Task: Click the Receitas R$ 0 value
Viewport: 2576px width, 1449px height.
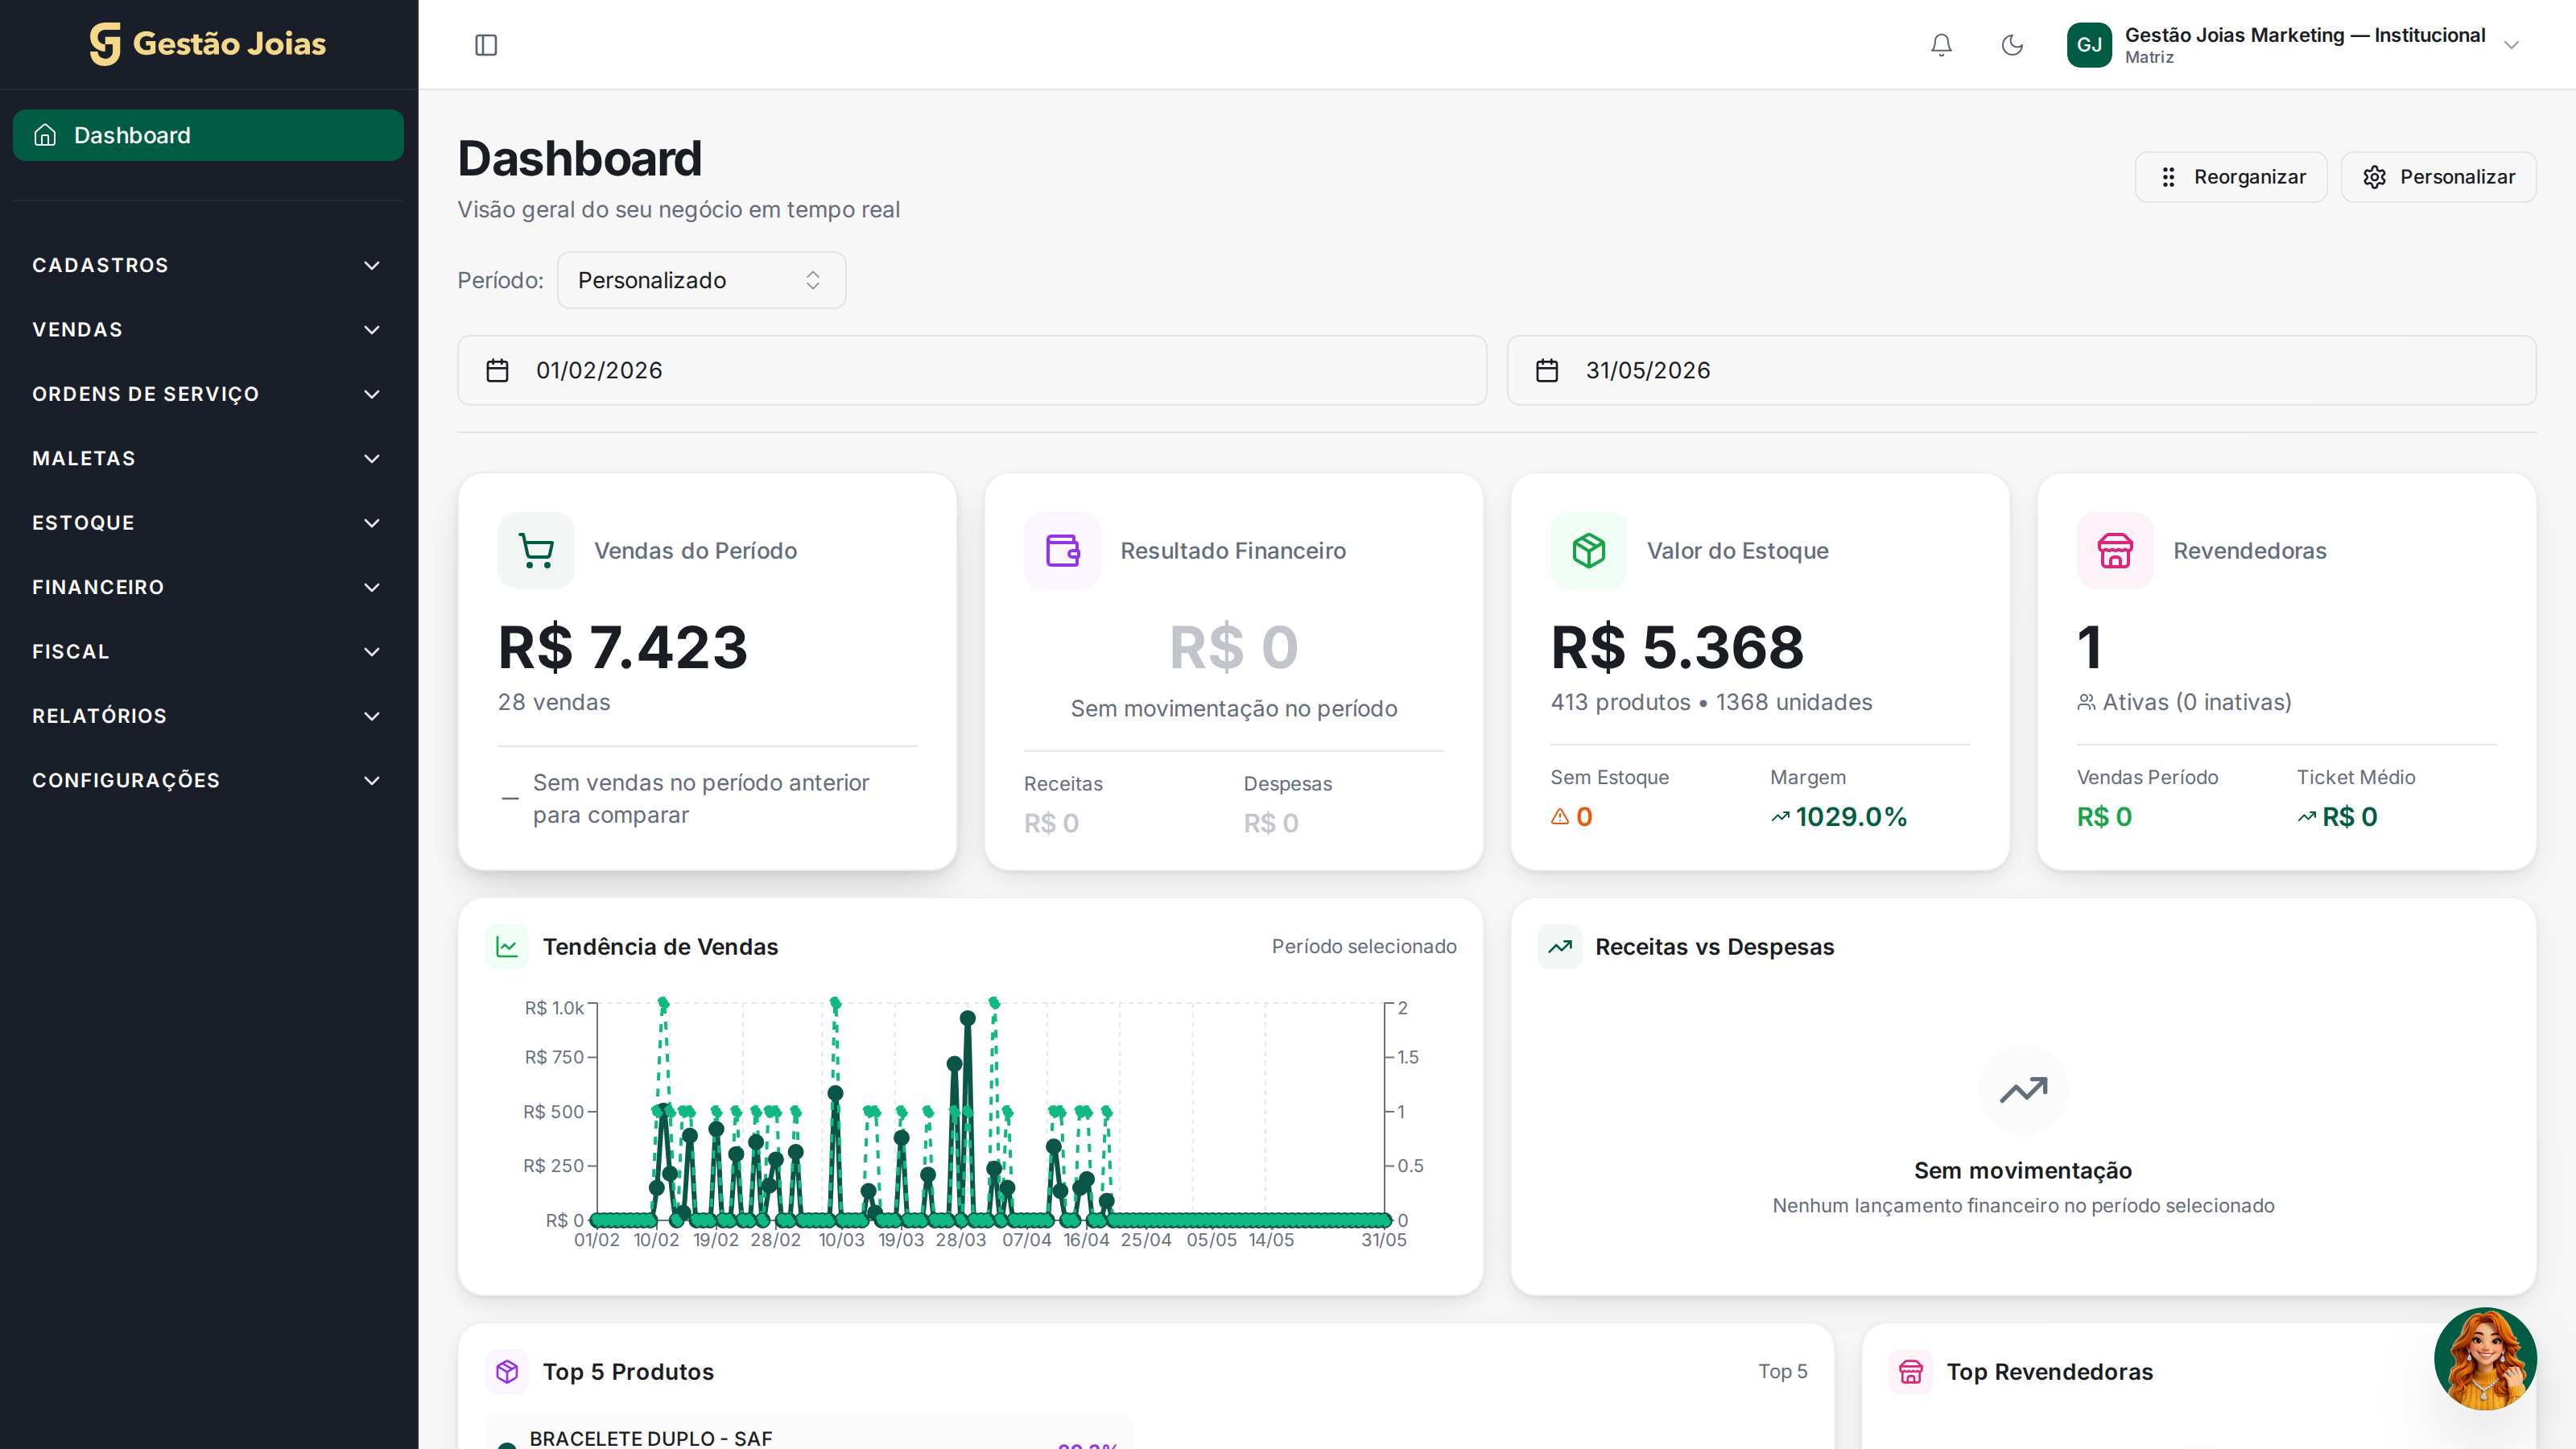Action: point(1051,823)
